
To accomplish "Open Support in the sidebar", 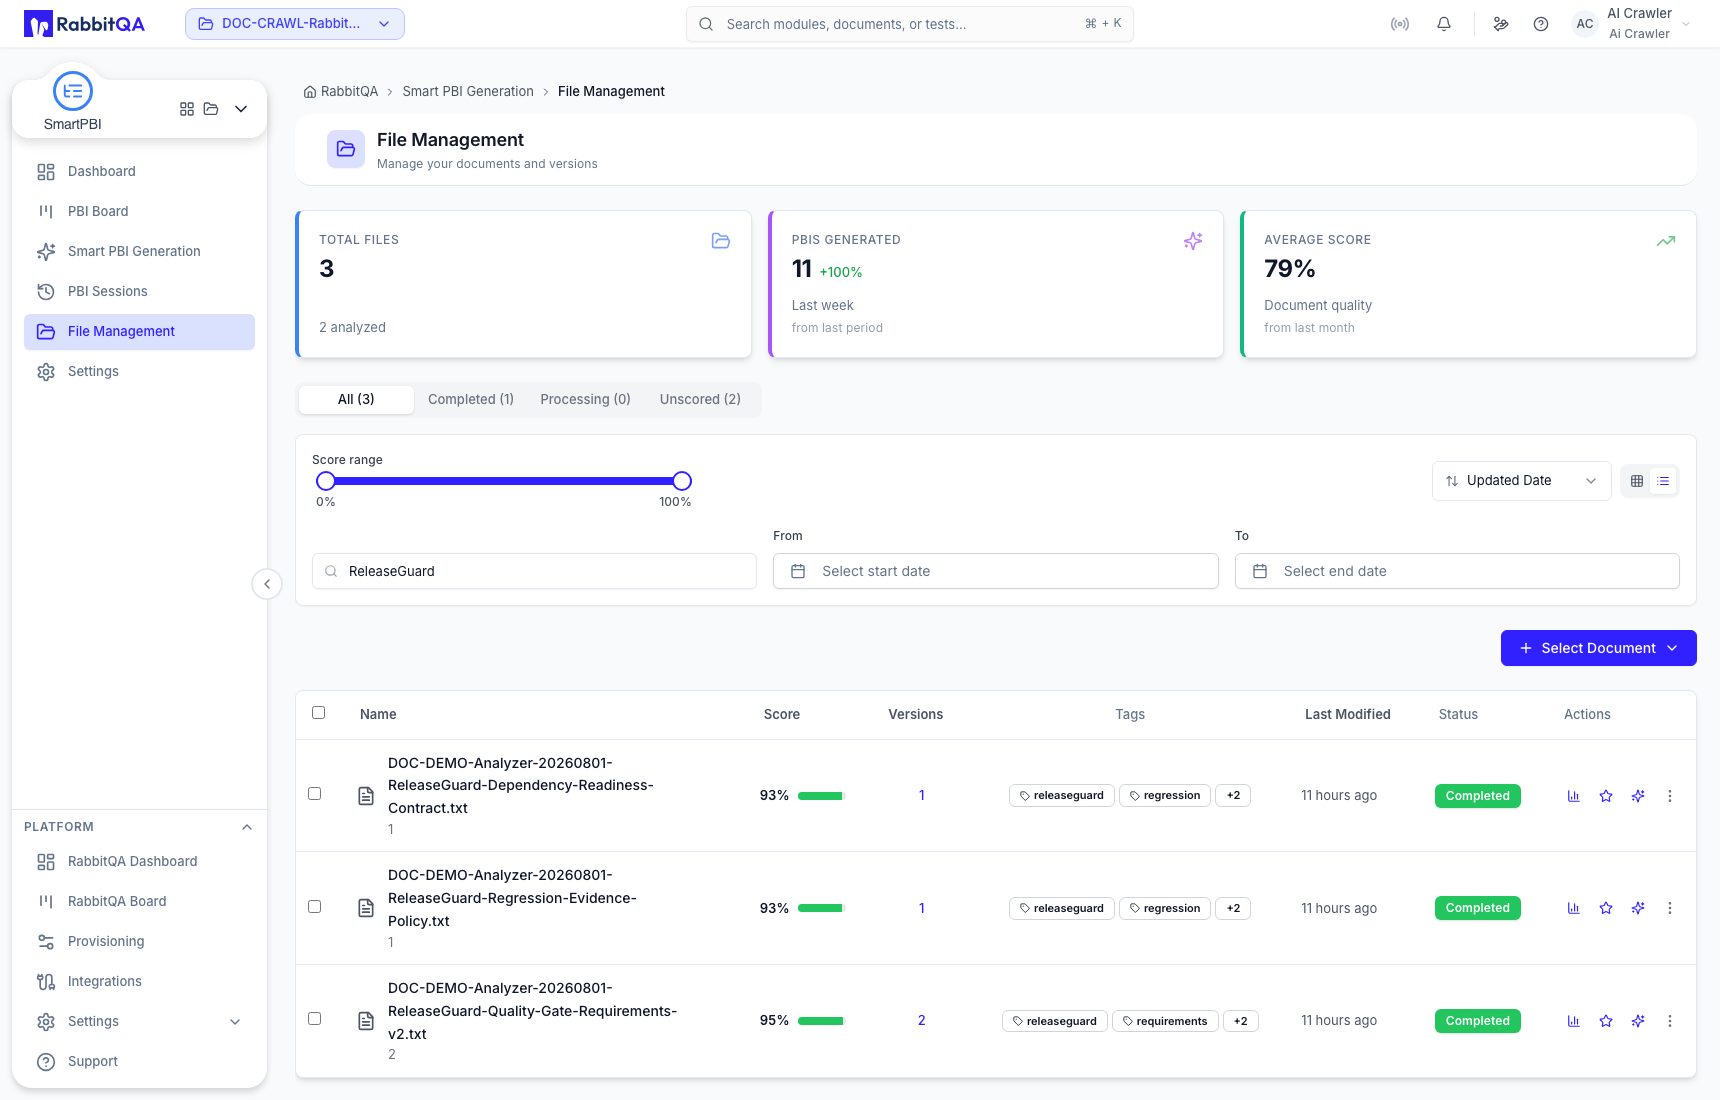I will click(139, 1062).
